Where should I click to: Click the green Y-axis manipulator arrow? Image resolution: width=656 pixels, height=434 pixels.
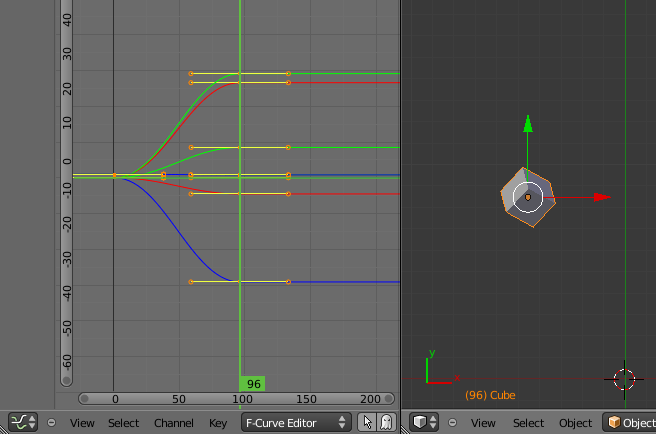click(x=528, y=125)
